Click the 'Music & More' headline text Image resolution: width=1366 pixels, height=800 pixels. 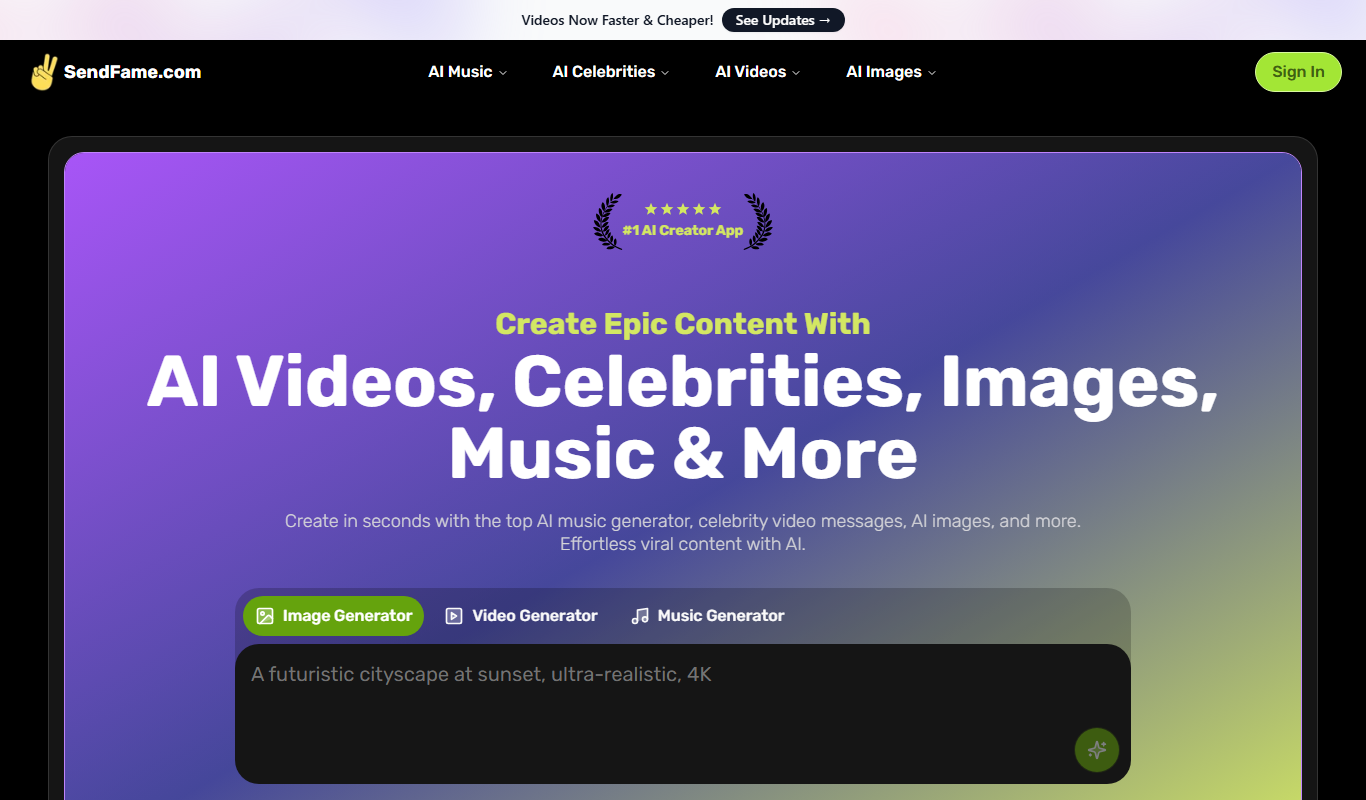683,453
